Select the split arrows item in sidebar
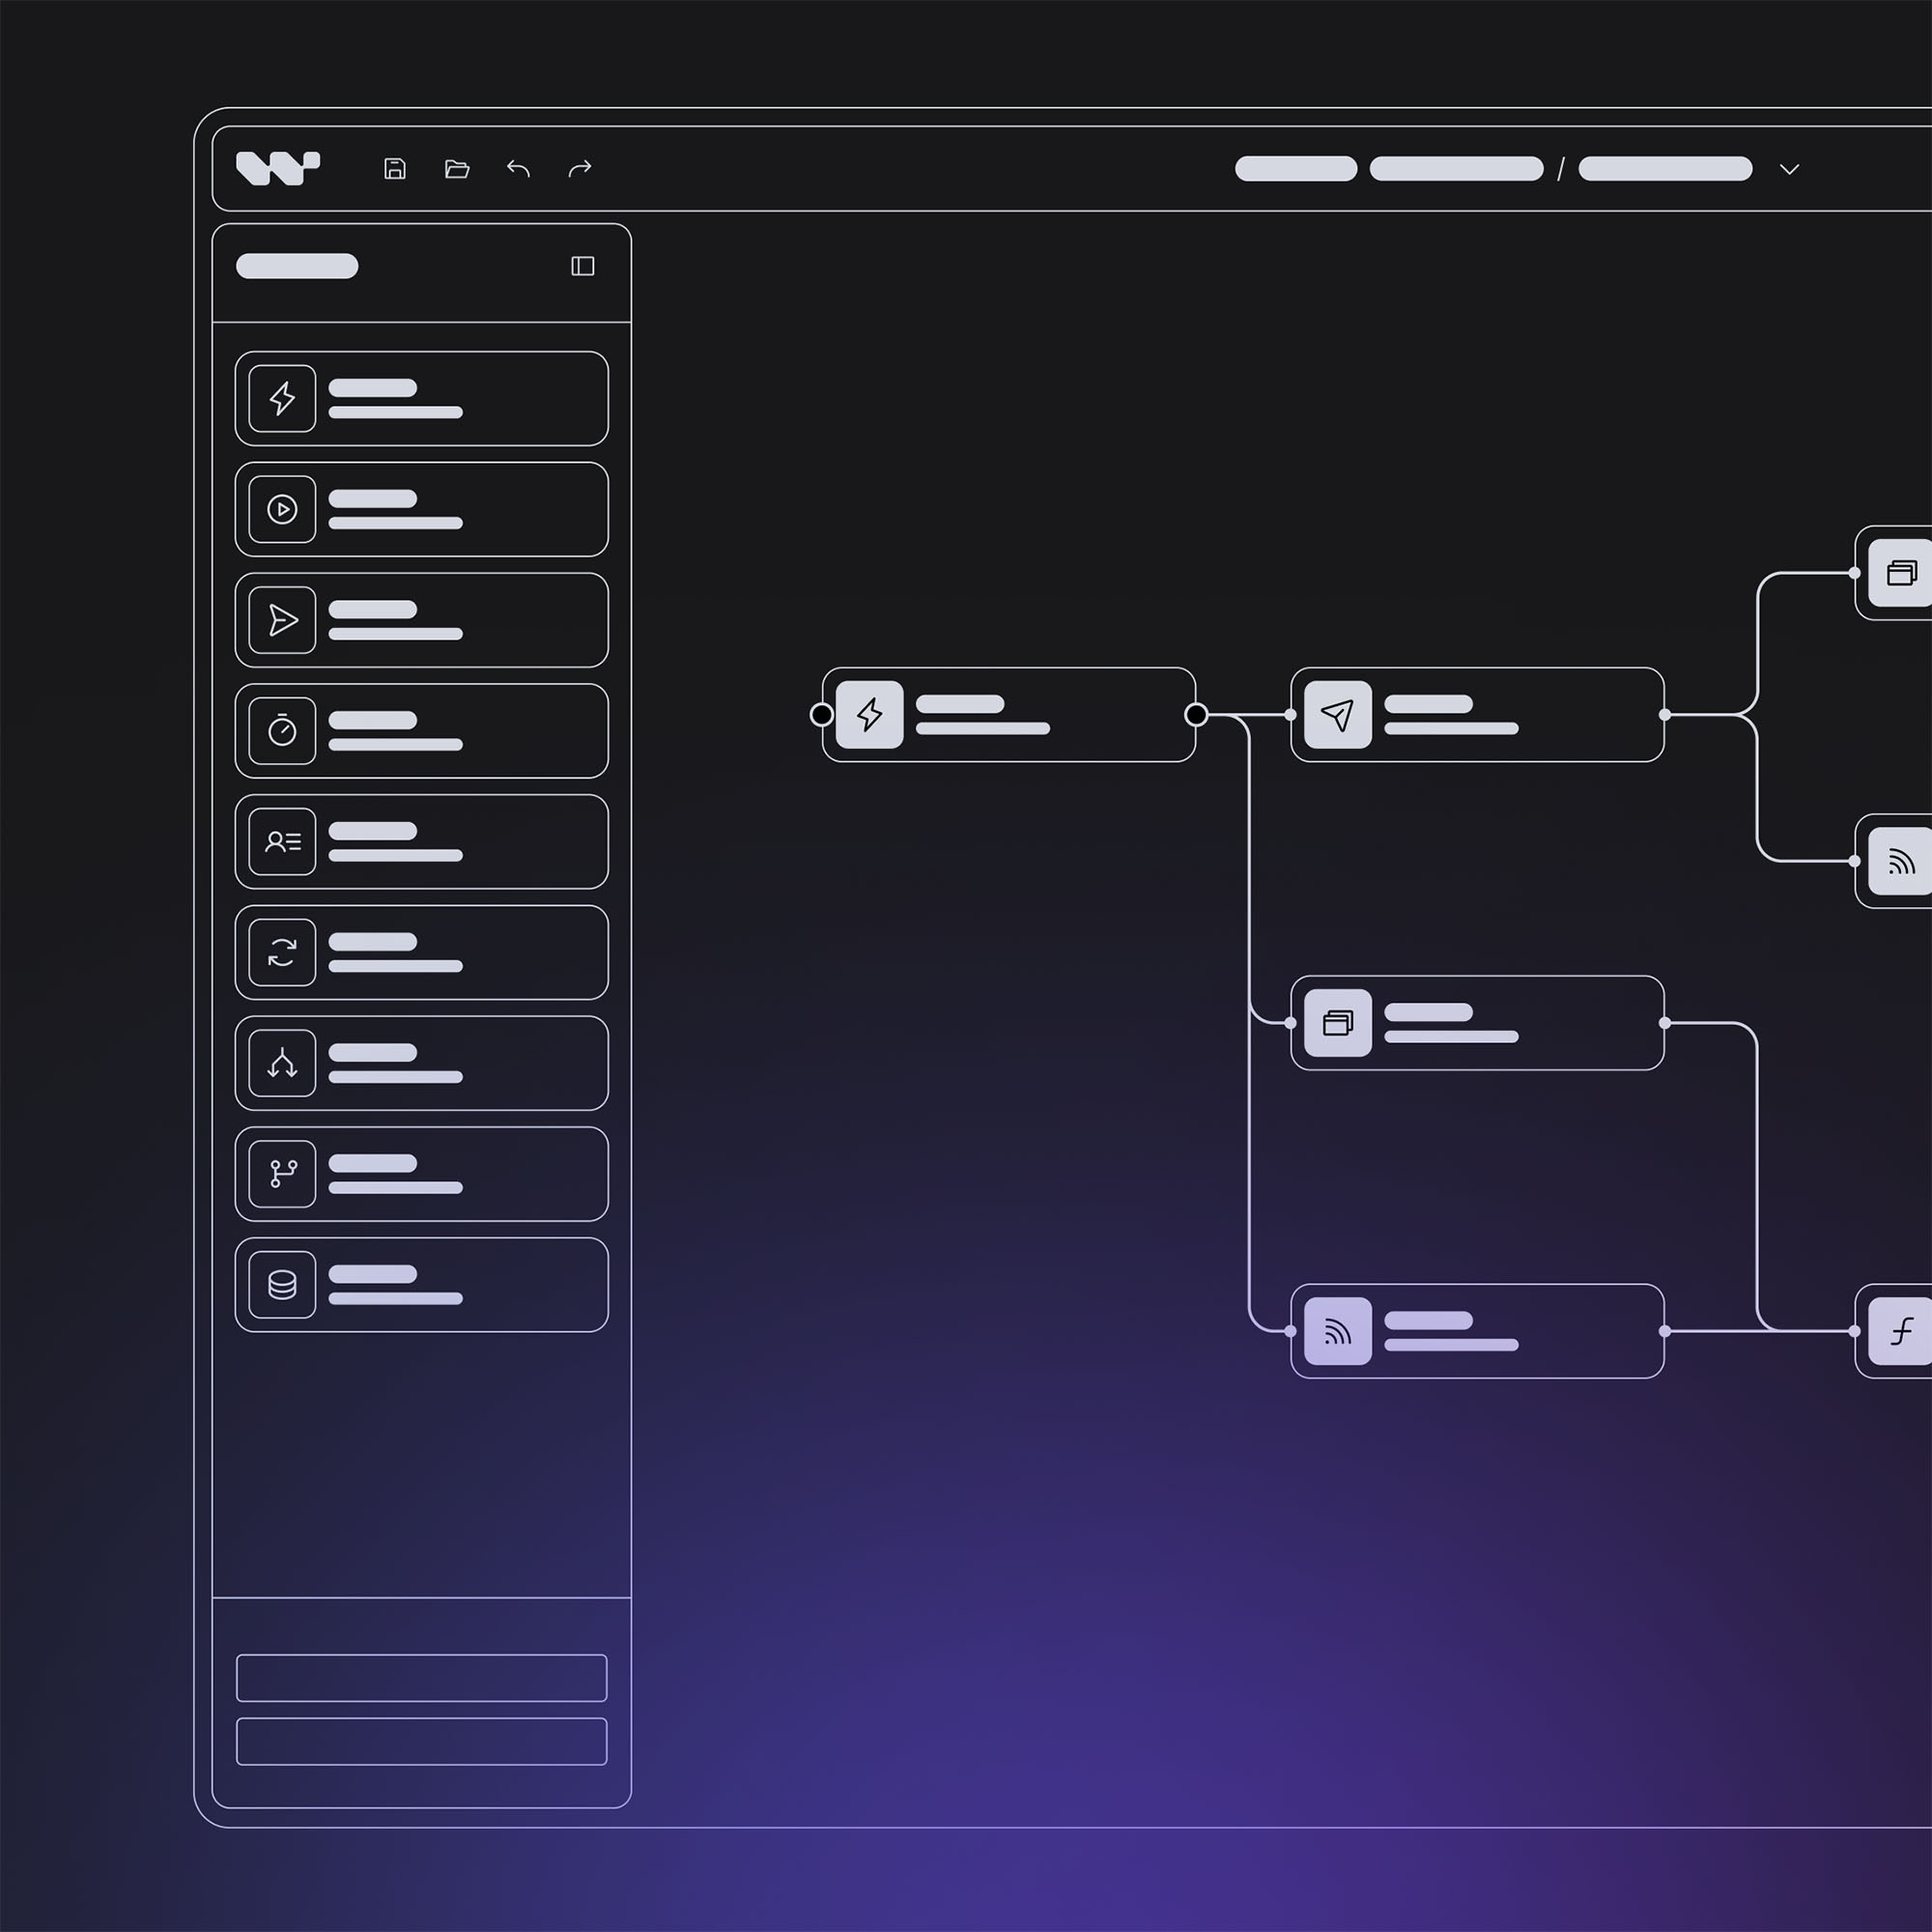This screenshot has height=1932, width=1932. 421,1063
